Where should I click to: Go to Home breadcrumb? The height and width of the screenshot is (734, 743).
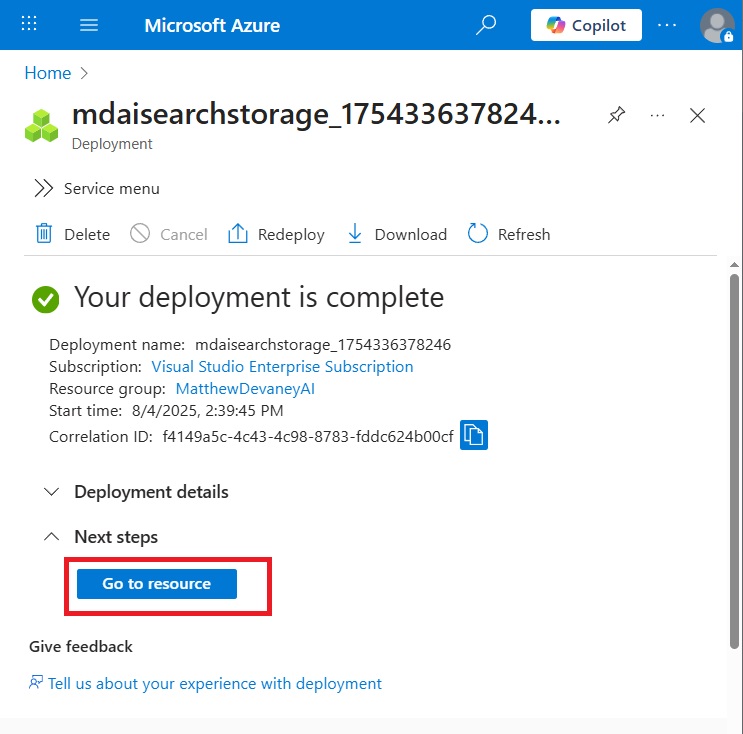[47, 73]
